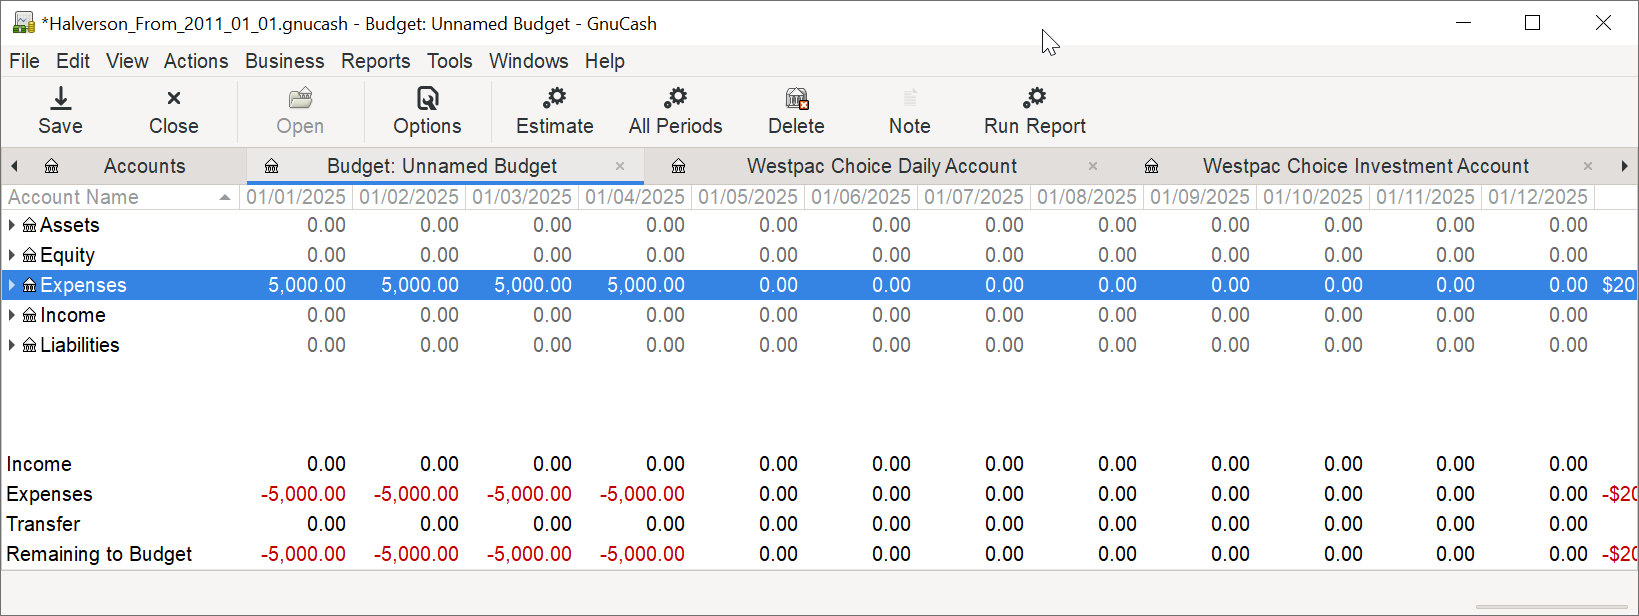The image size is (1639, 616).
Task: Click the Note toolbar icon
Action: pyautogui.click(x=910, y=98)
